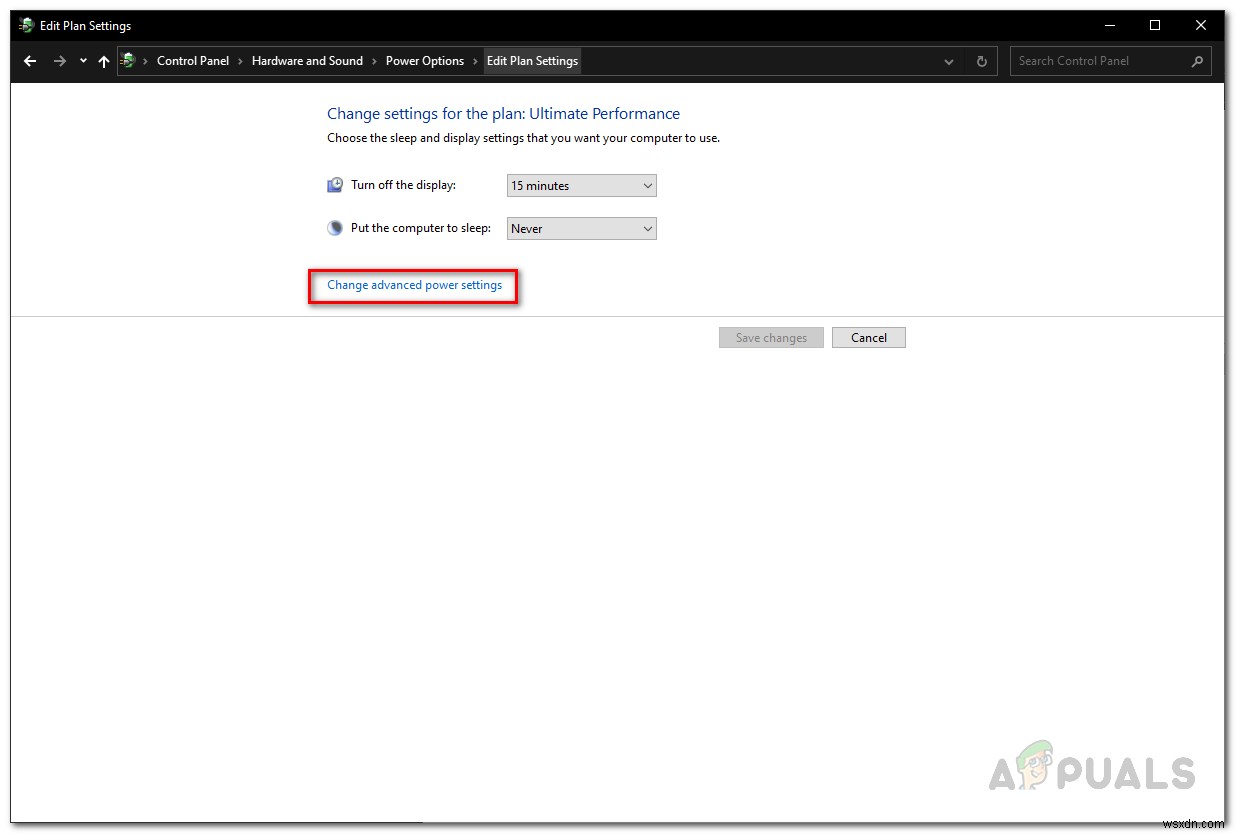Click the Control Panel icon in address bar
1236x834 pixels.
[127, 60]
